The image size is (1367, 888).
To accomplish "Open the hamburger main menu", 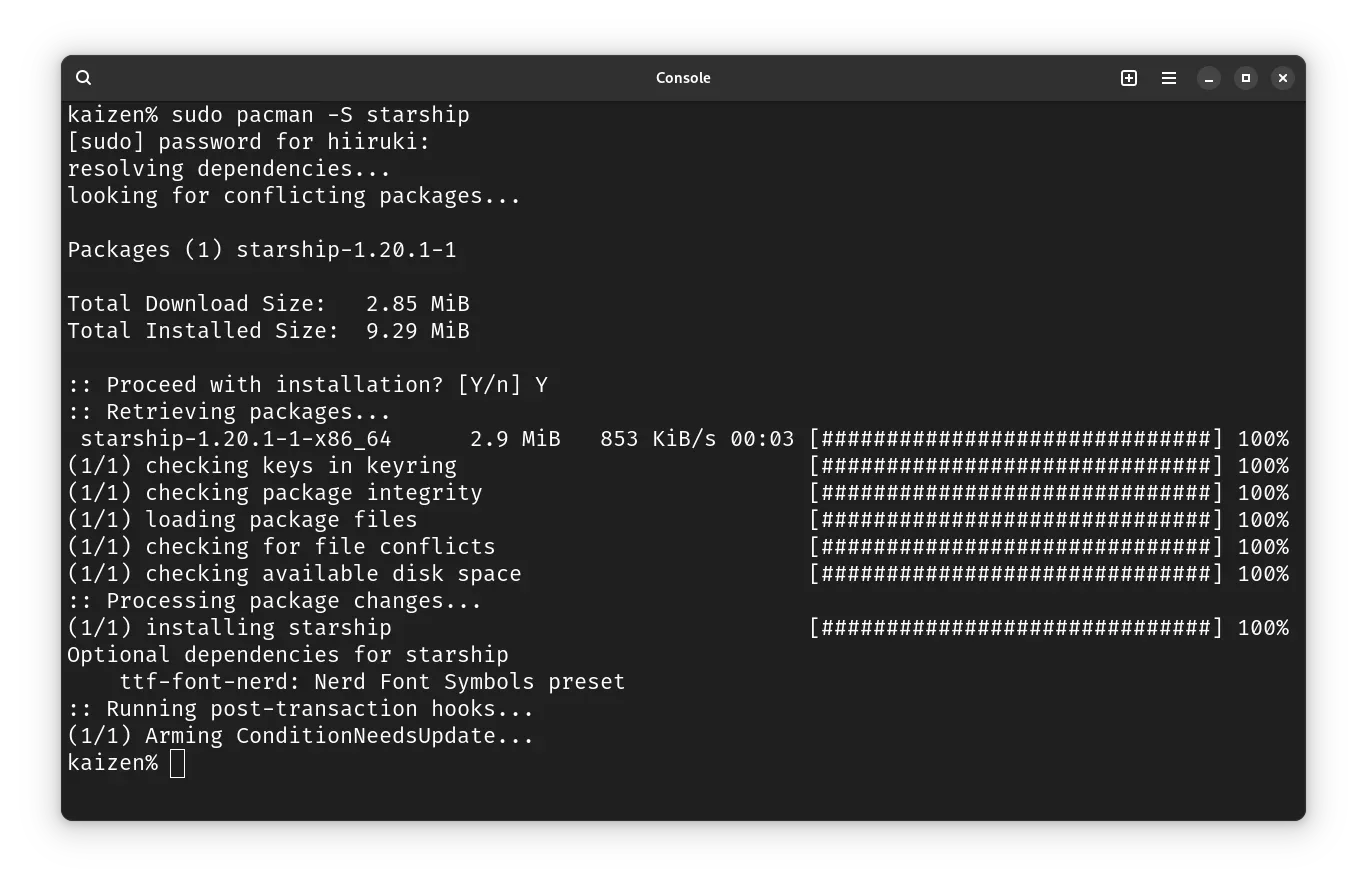I will (x=1168, y=78).
